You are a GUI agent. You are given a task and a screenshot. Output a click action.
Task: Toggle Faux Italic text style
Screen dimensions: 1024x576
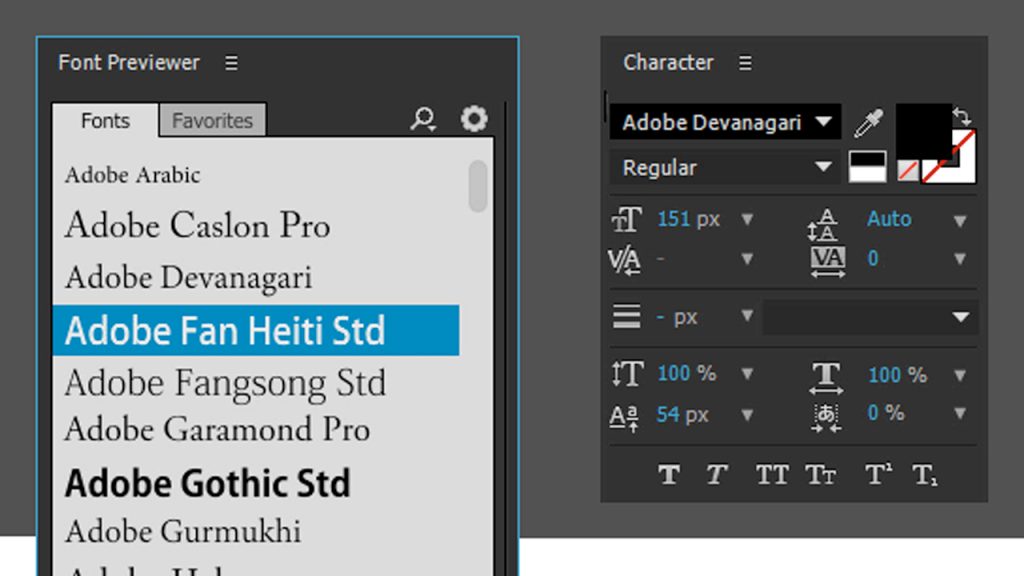click(x=716, y=475)
